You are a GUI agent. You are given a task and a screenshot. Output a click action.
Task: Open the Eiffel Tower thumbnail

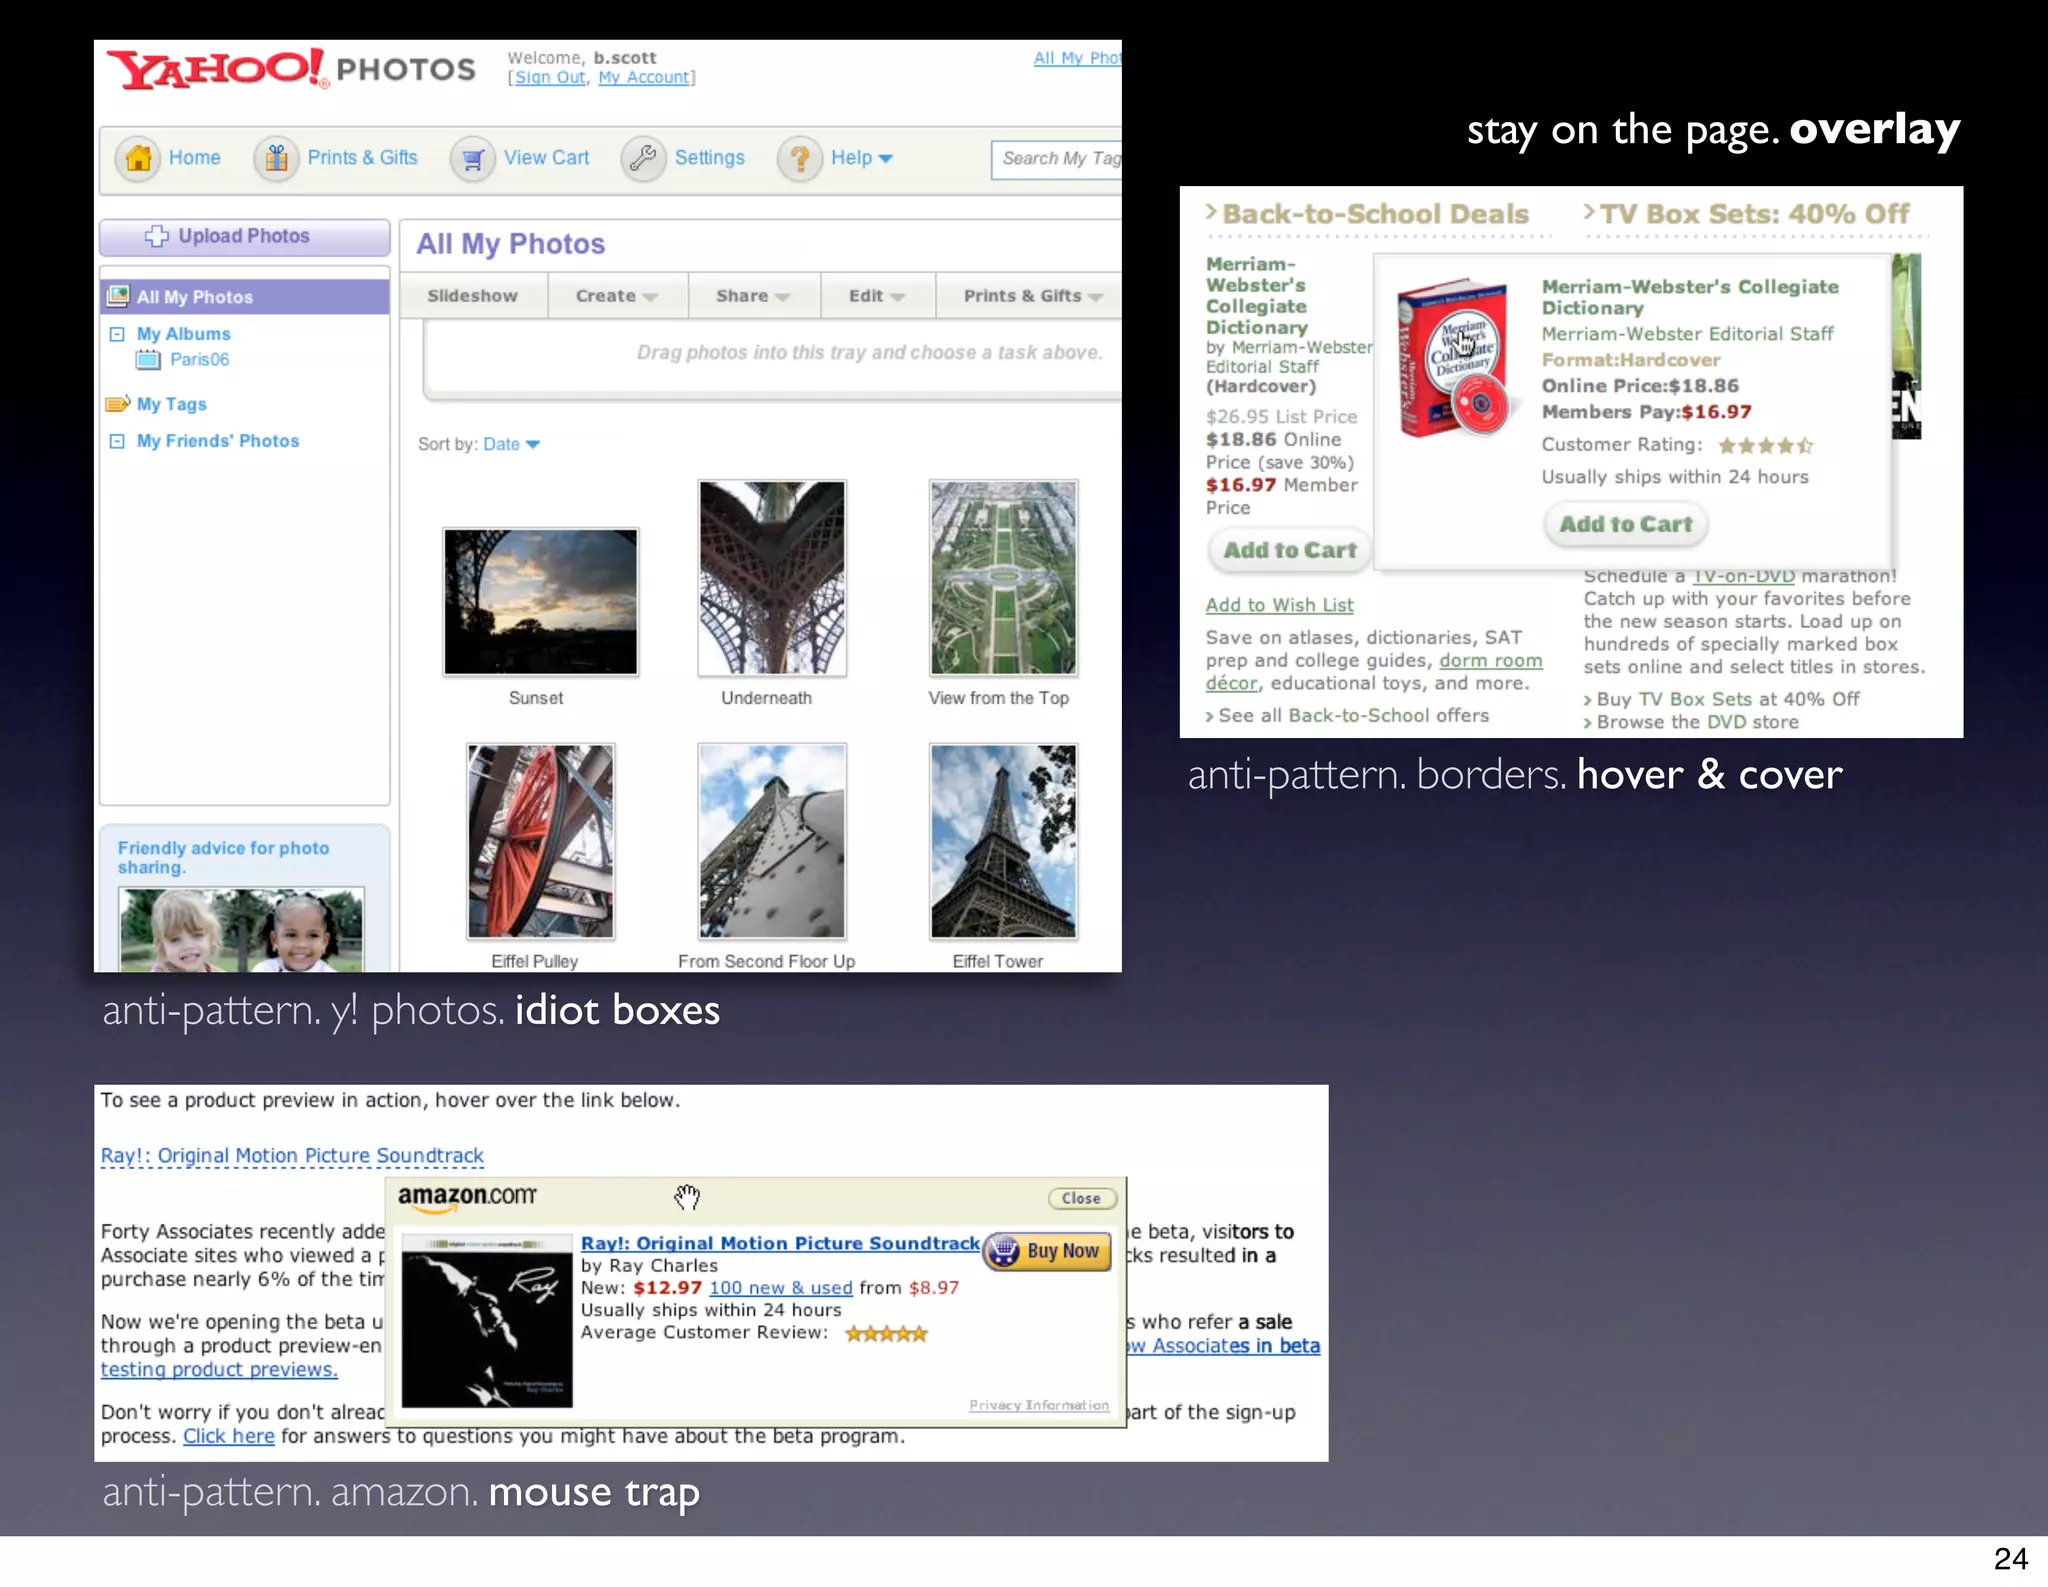(1003, 841)
